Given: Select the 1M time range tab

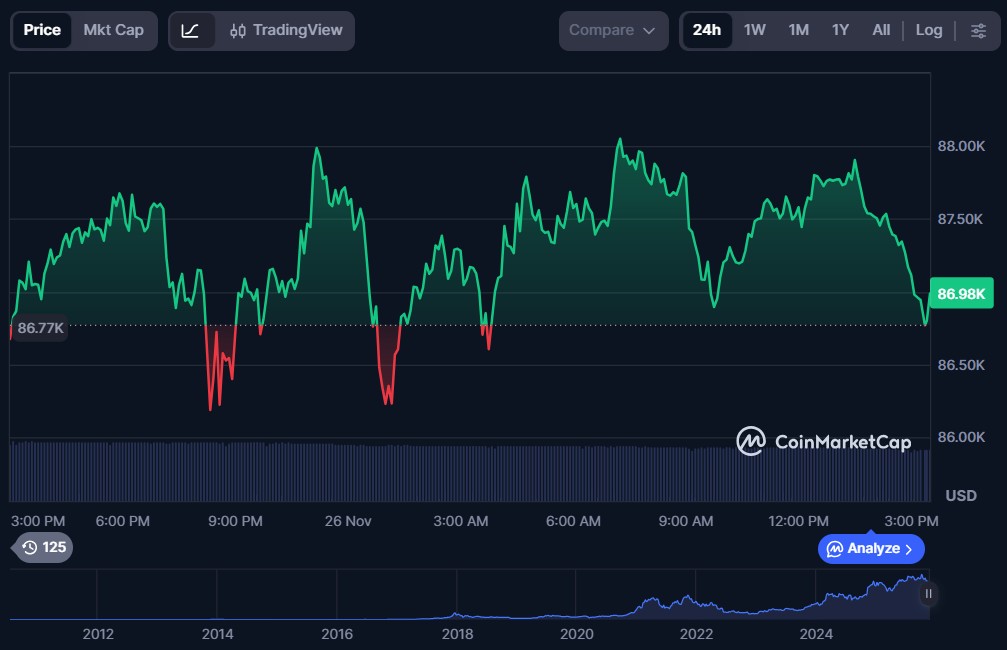Looking at the screenshot, I should (798, 30).
